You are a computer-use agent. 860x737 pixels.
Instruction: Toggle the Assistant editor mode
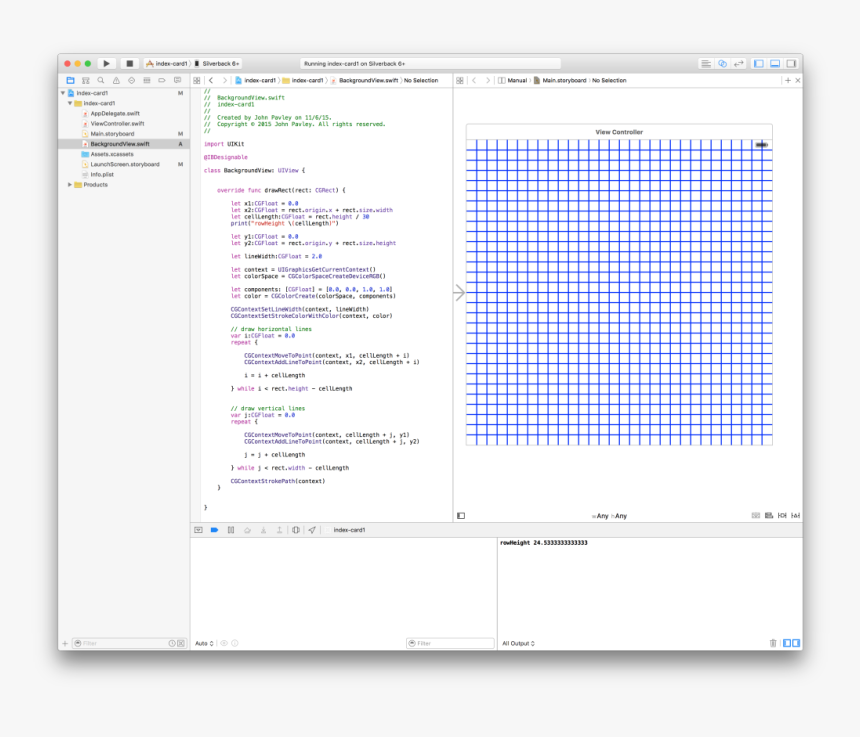click(x=724, y=62)
